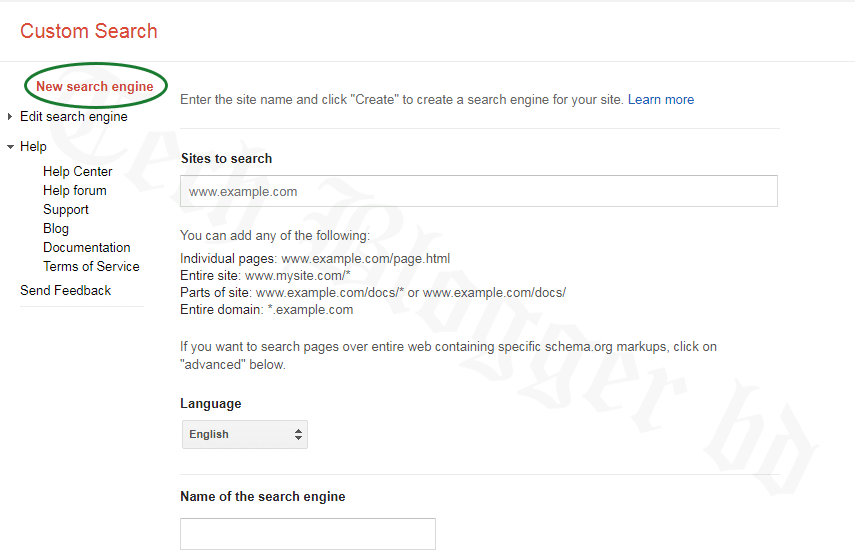Select New search engine in sidebar
This screenshot has height=553, width=855.
(95, 87)
